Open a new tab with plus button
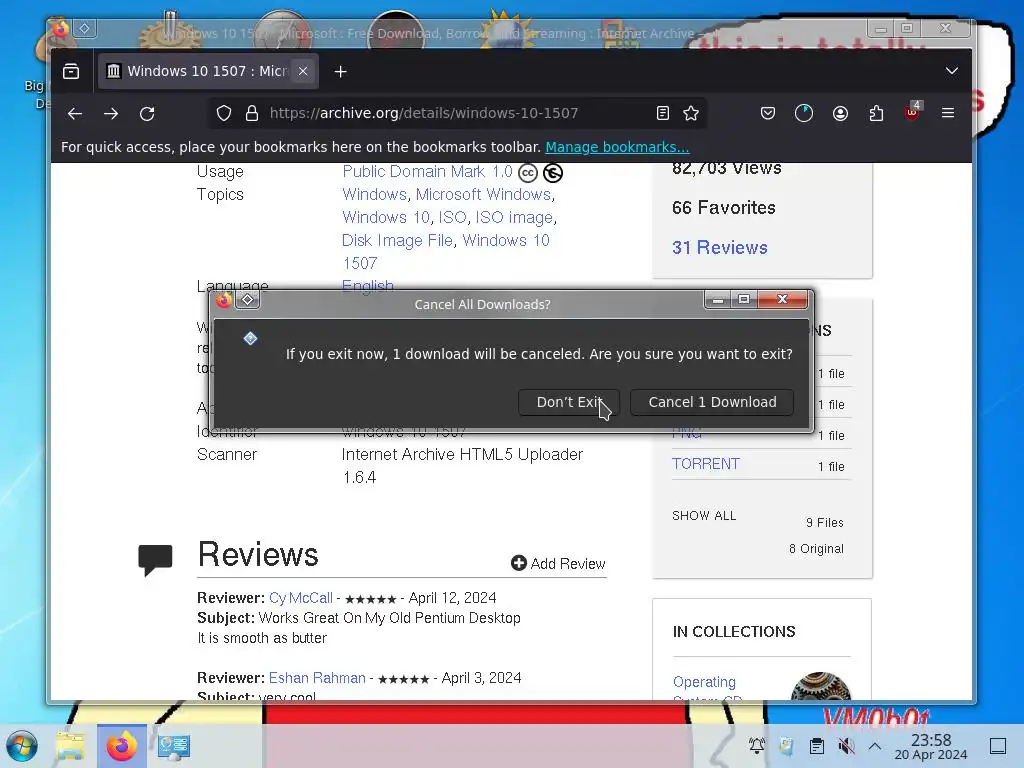The height and width of the screenshot is (768, 1024). 340,71
